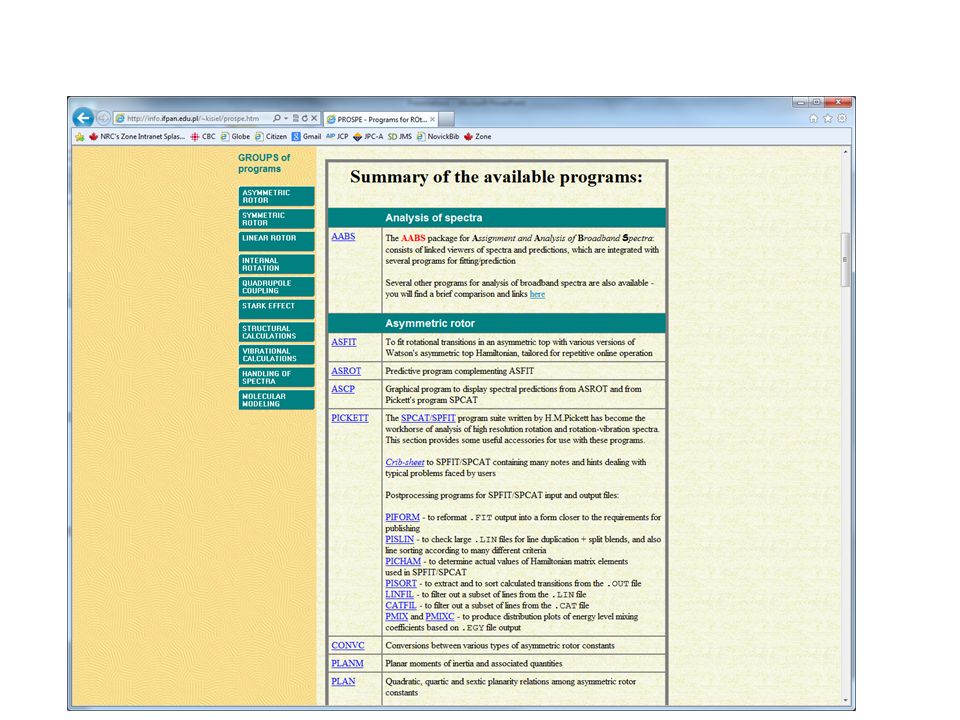Open the Globe bookmark
960x720 pixels.
coord(235,137)
